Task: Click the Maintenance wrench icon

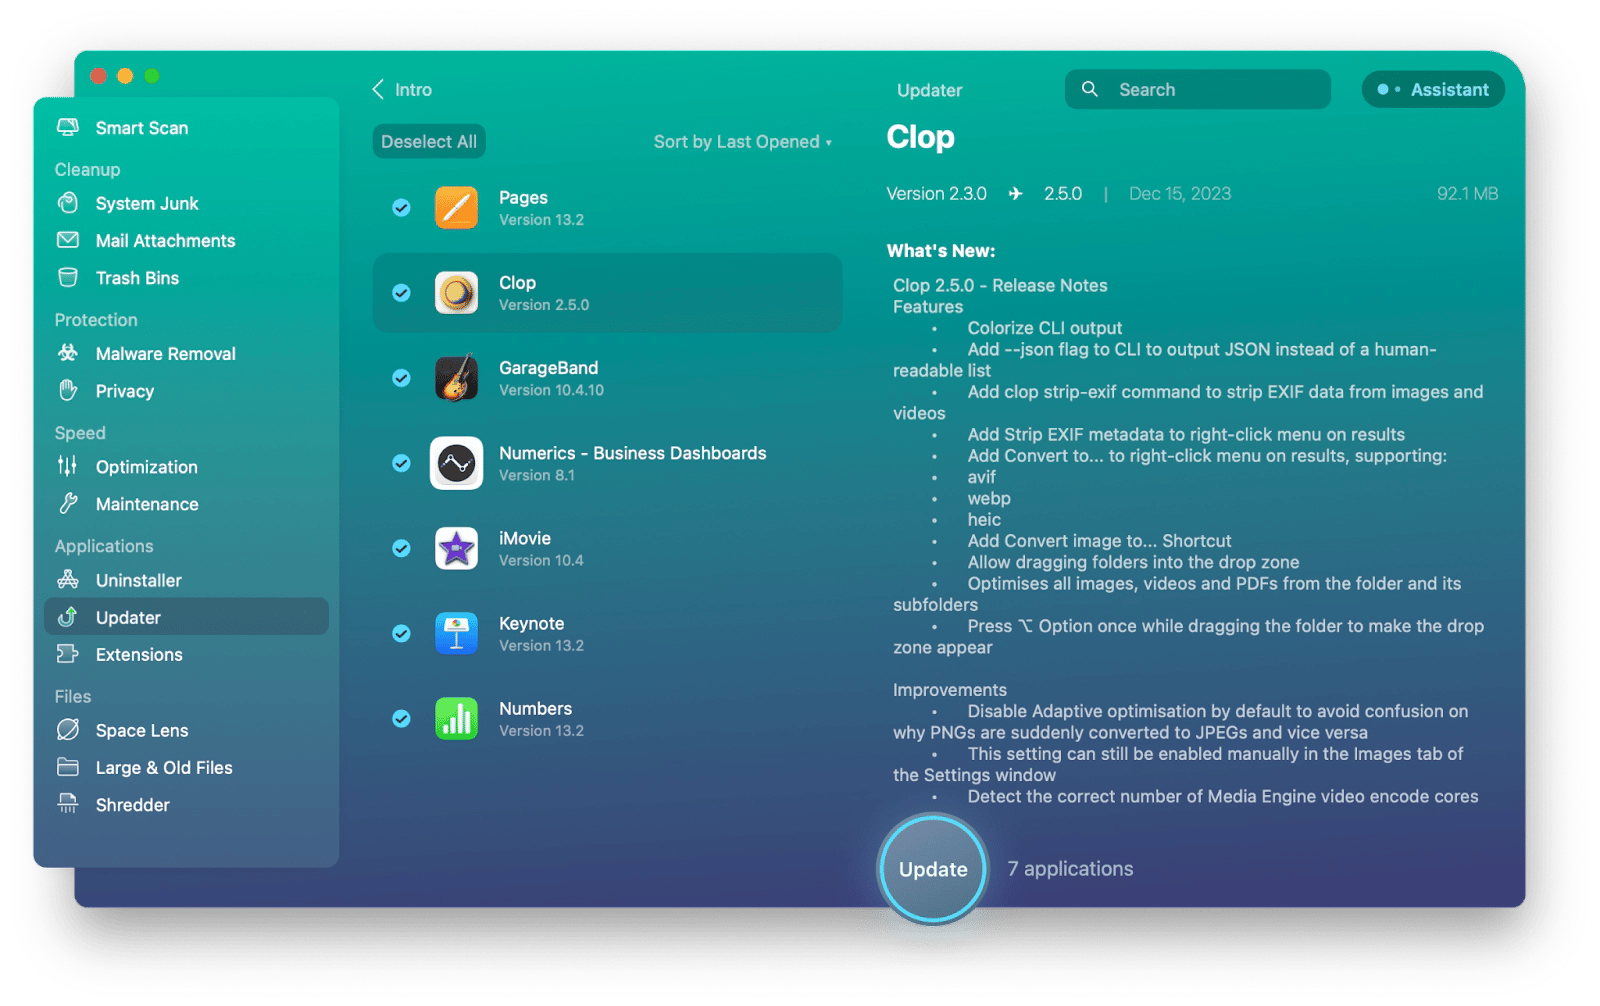Action: (68, 504)
